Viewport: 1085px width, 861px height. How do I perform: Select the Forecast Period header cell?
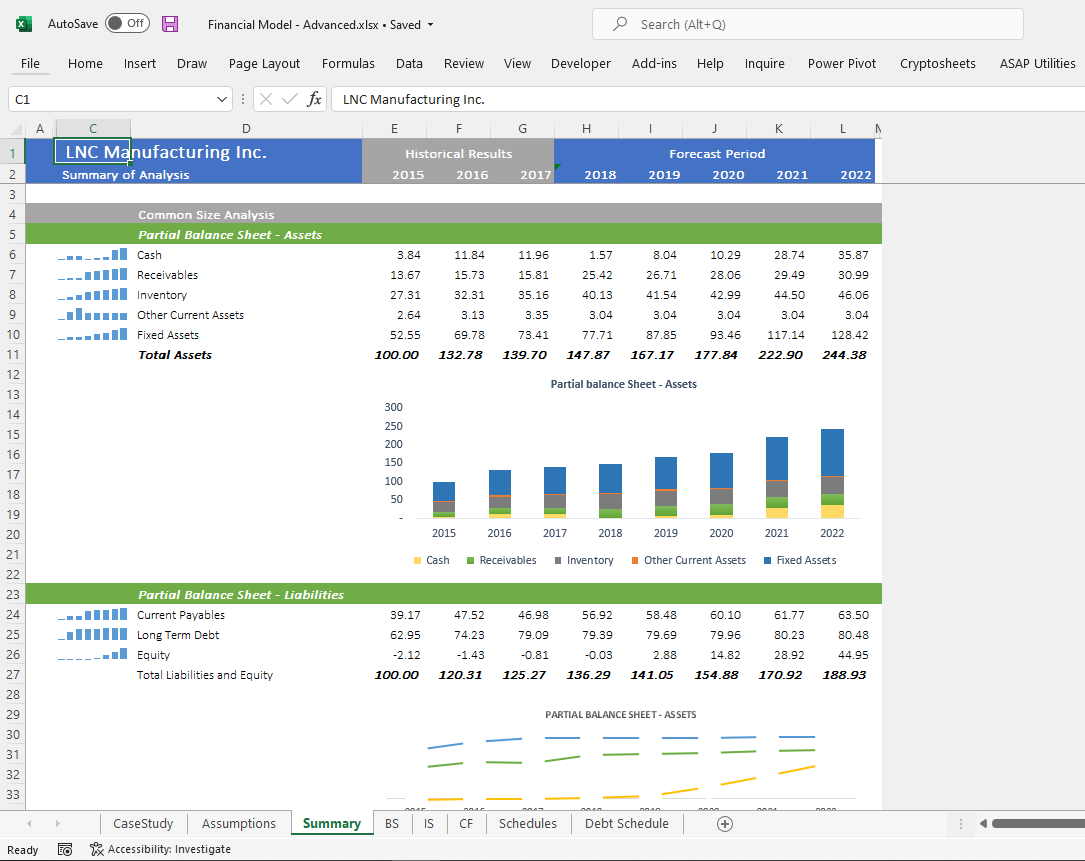pos(717,154)
